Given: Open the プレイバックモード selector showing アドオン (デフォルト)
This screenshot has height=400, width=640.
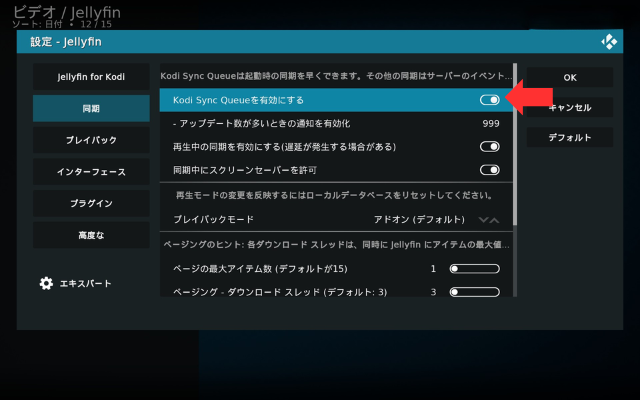Looking at the screenshot, I should tap(418, 219).
